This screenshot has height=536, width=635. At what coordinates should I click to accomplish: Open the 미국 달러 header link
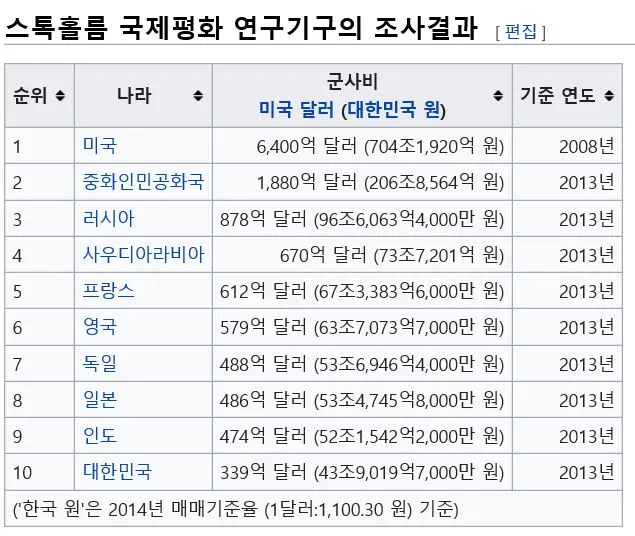pos(296,109)
